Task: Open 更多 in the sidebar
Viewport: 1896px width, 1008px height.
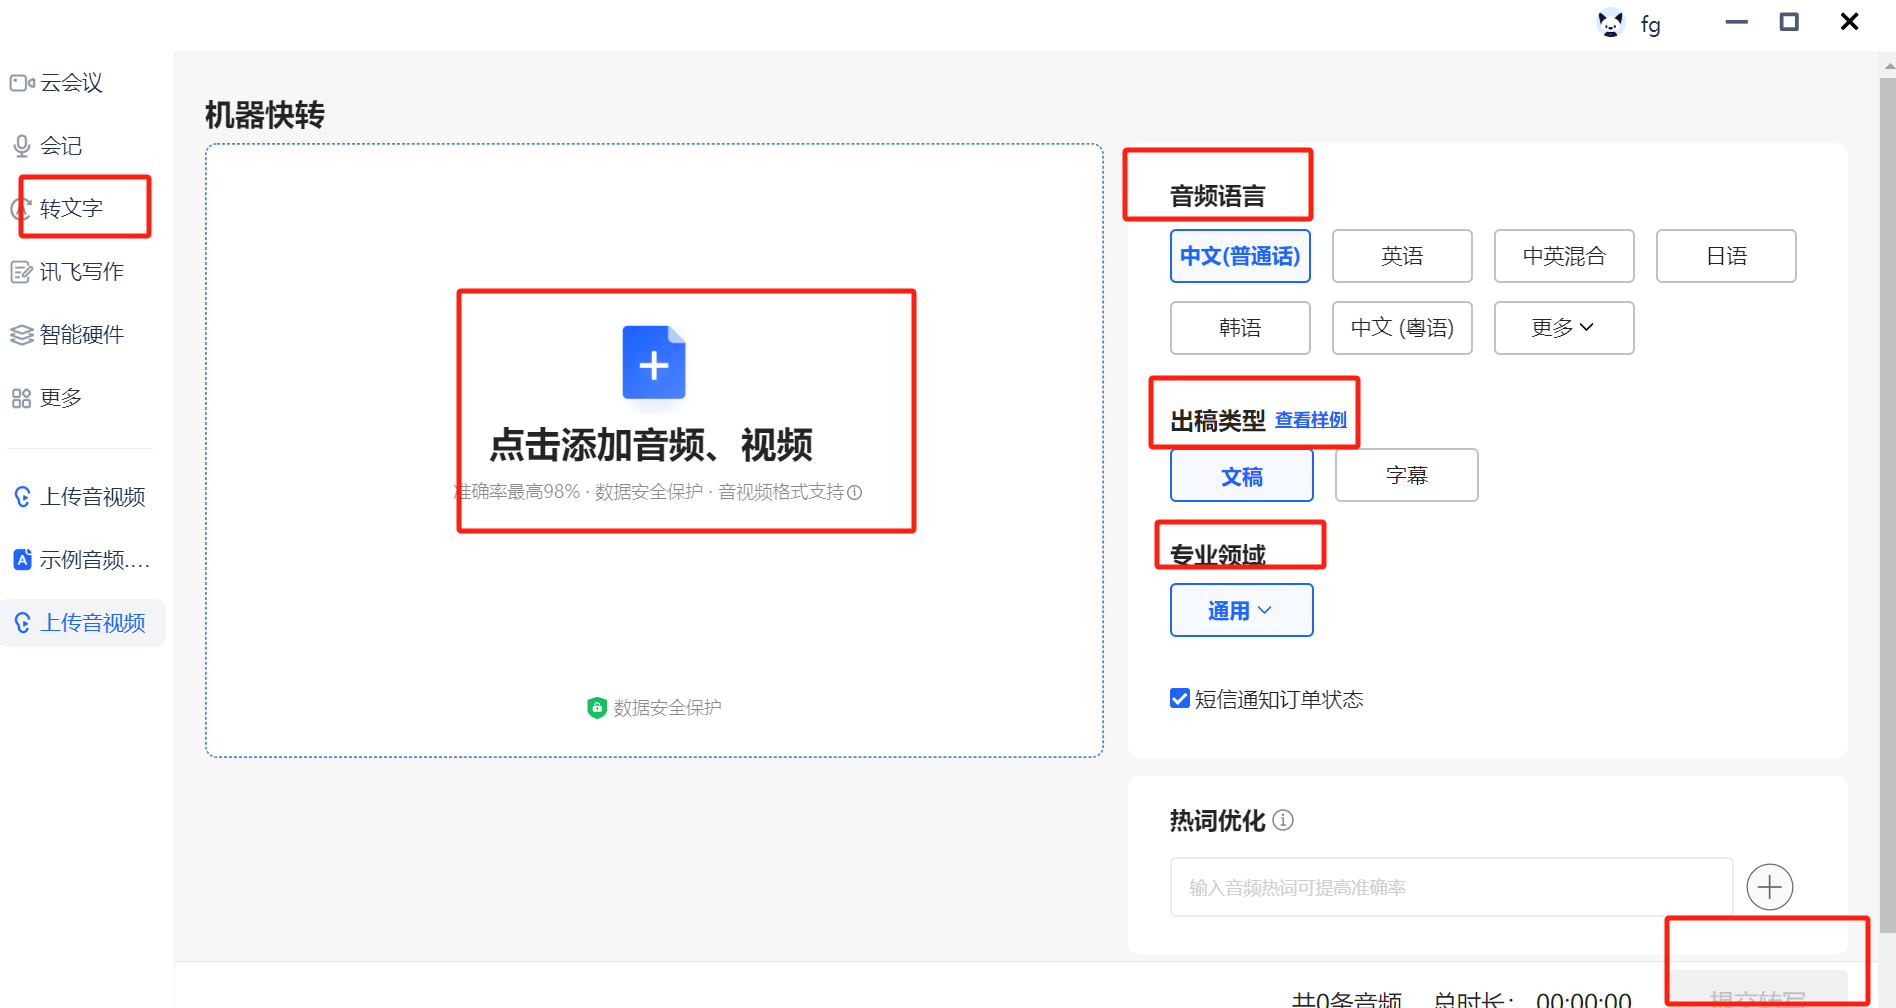Action: point(47,397)
